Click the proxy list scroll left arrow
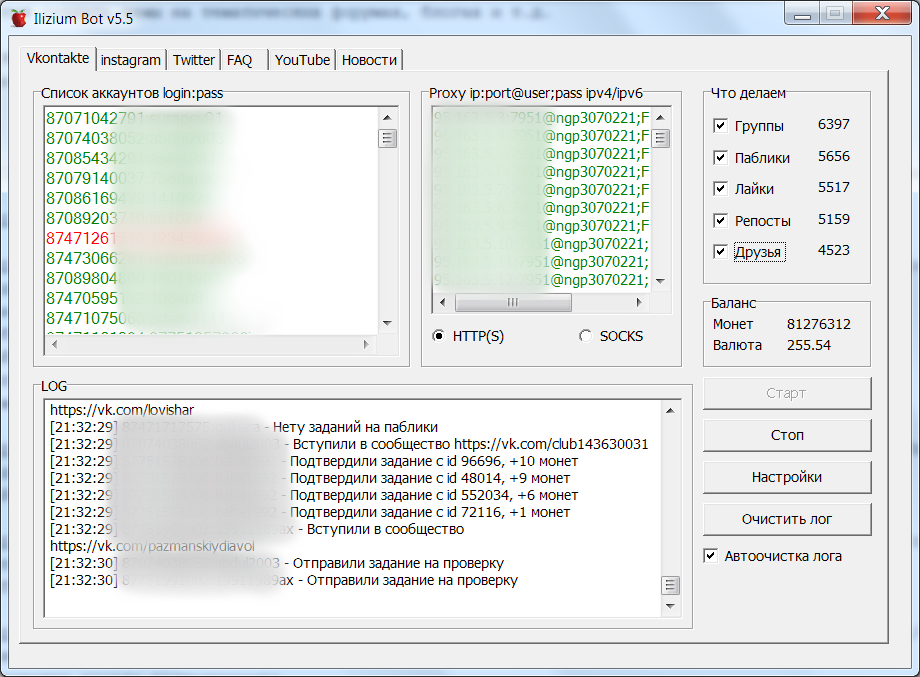The image size is (920, 677). tap(442, 303)
